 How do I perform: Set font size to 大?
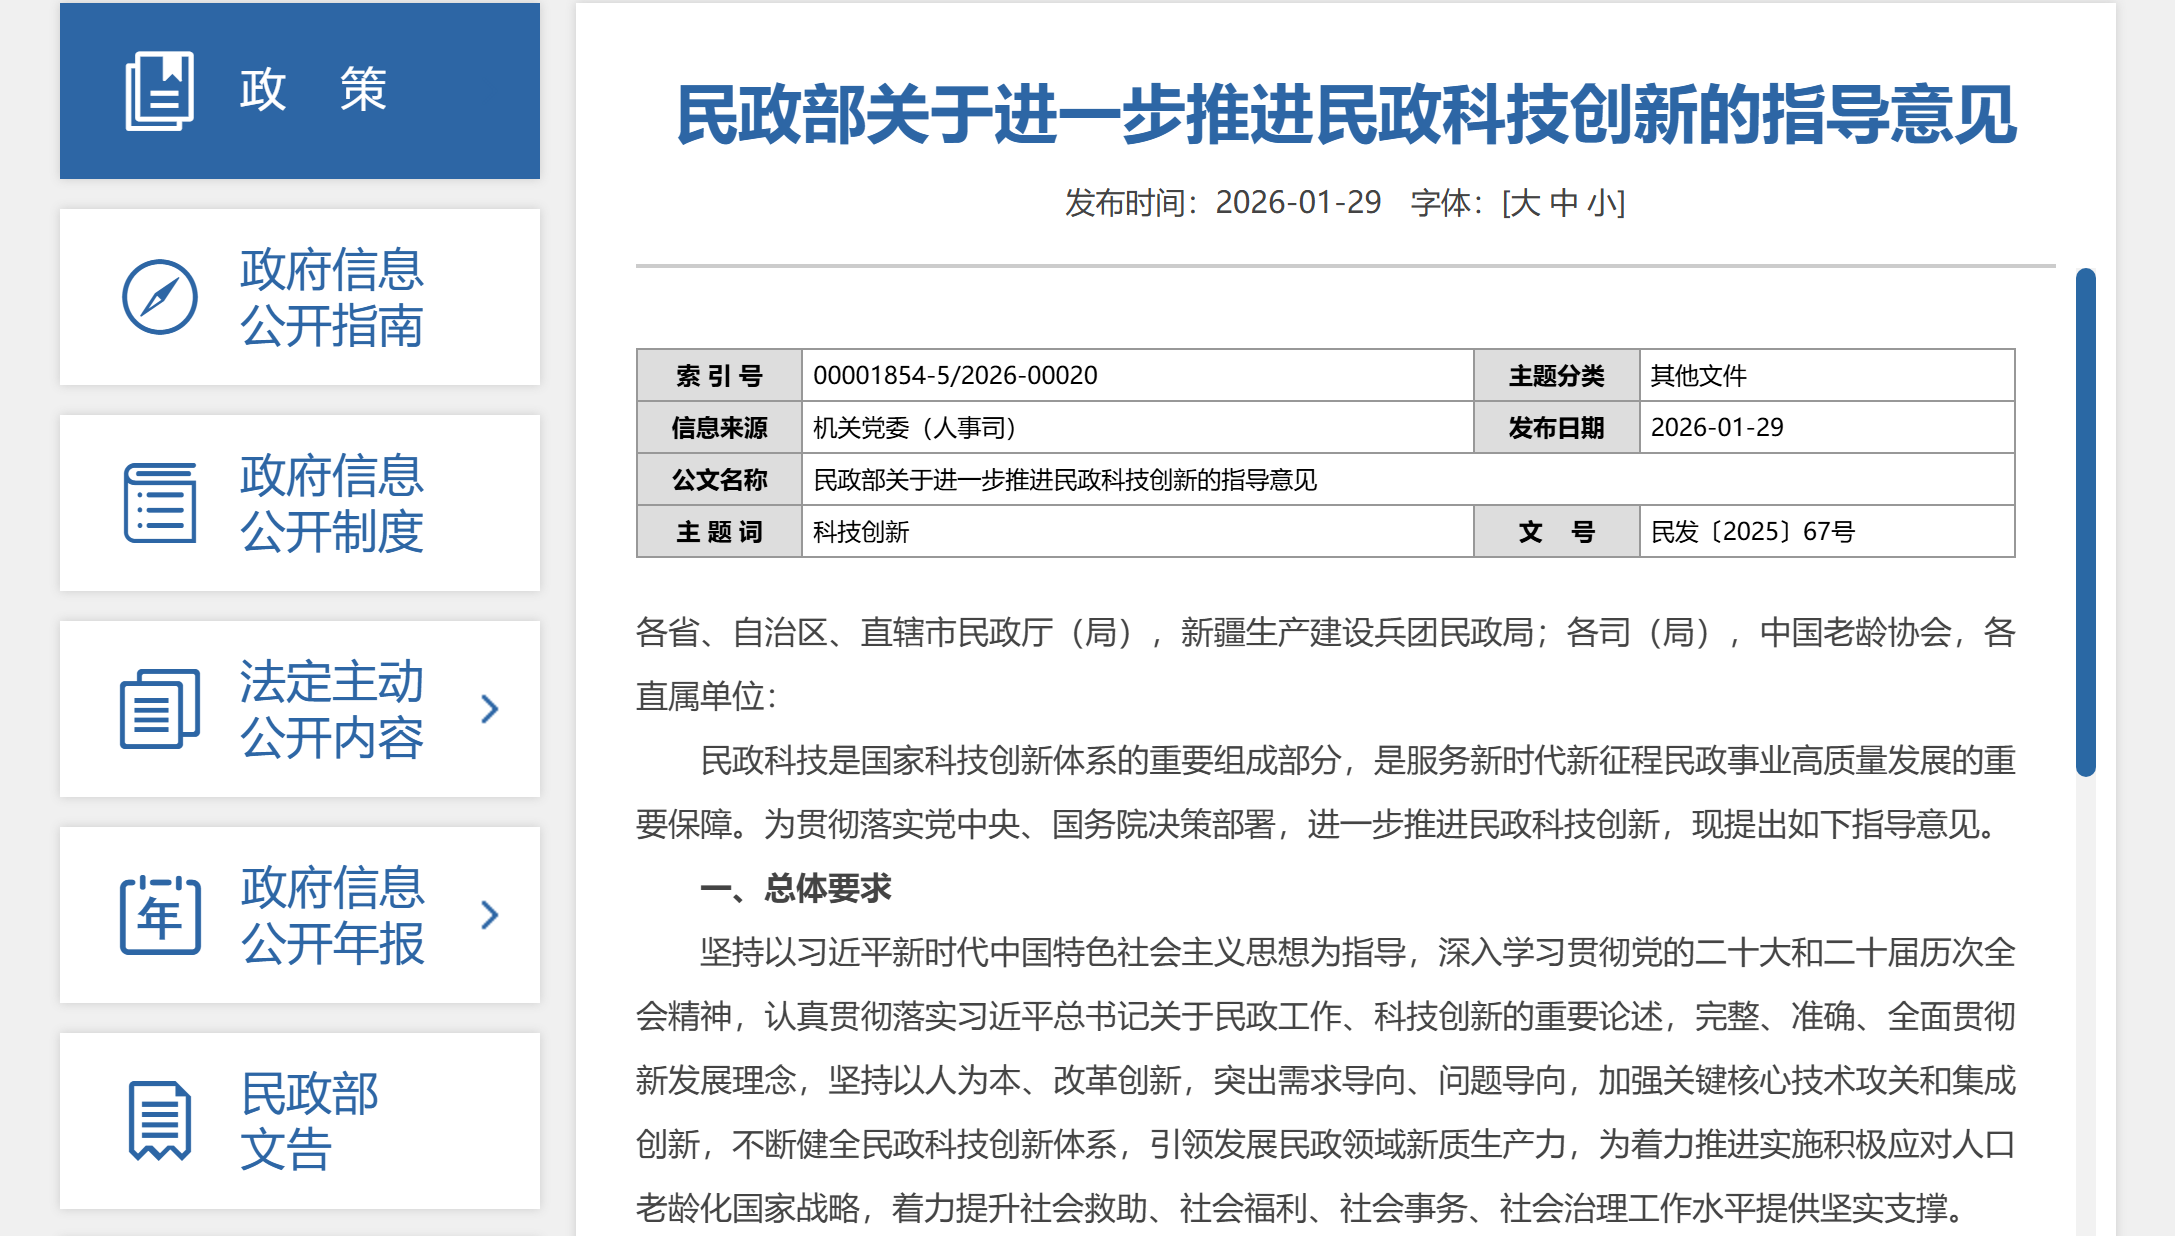coord(1524,203)
